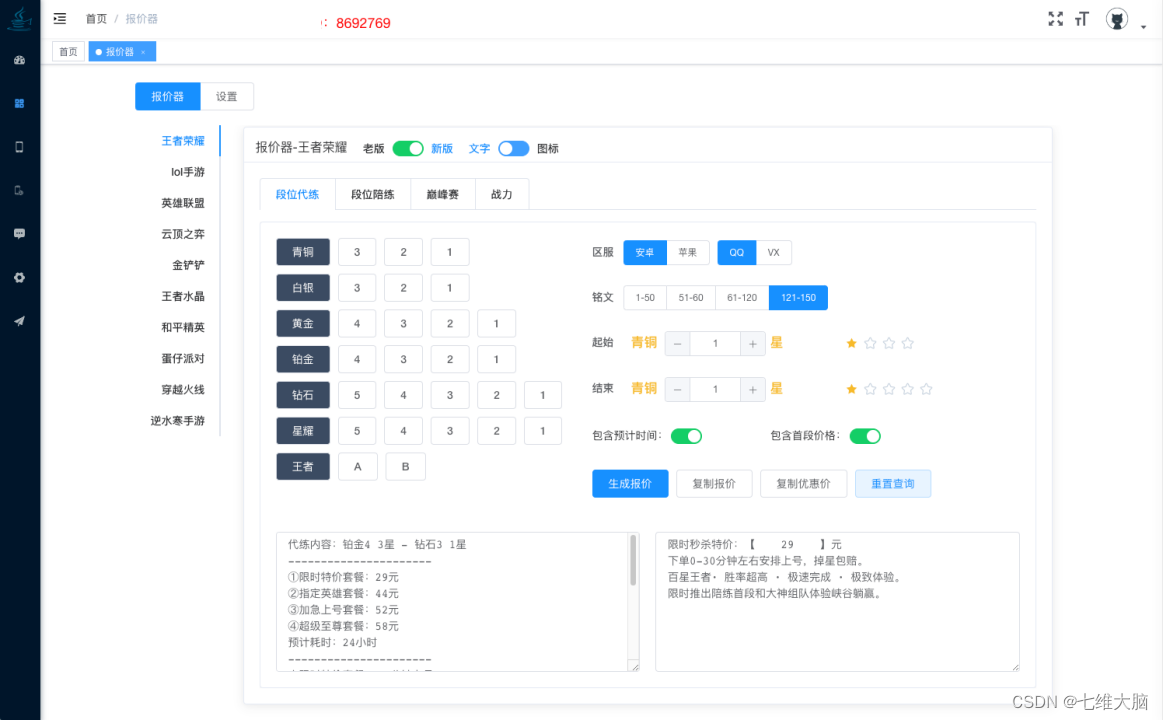The width and height of the screenshot is (1163, 720).
Task: Toggle the 包含预计时间 switch
Action: click(686, 436)
